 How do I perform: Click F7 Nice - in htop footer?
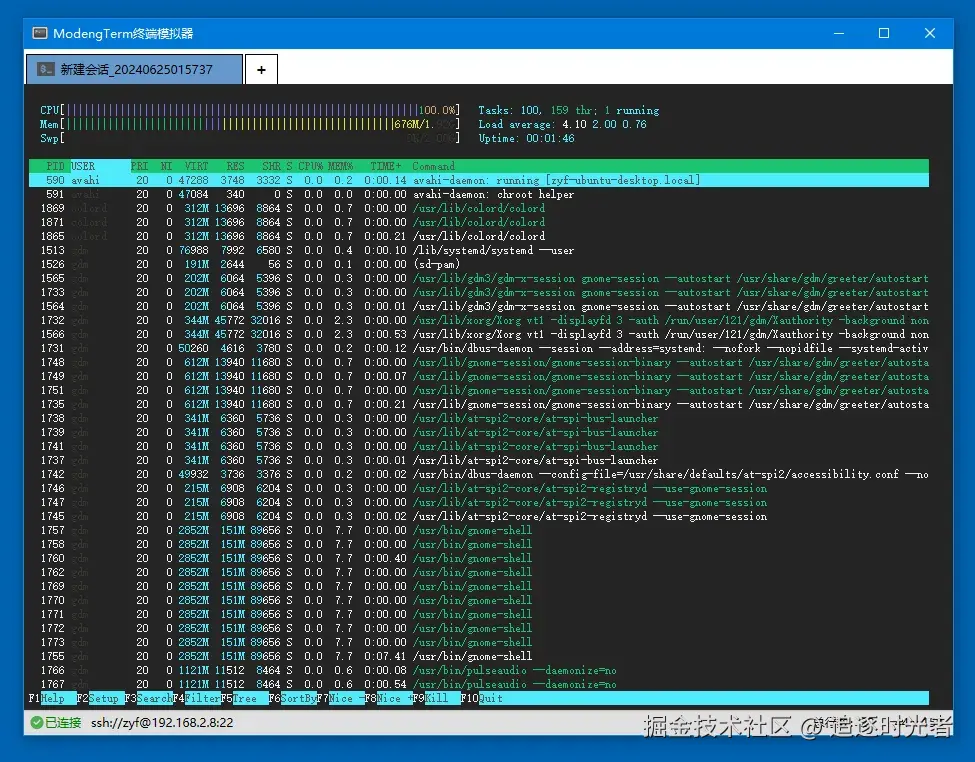coord(340,698)
